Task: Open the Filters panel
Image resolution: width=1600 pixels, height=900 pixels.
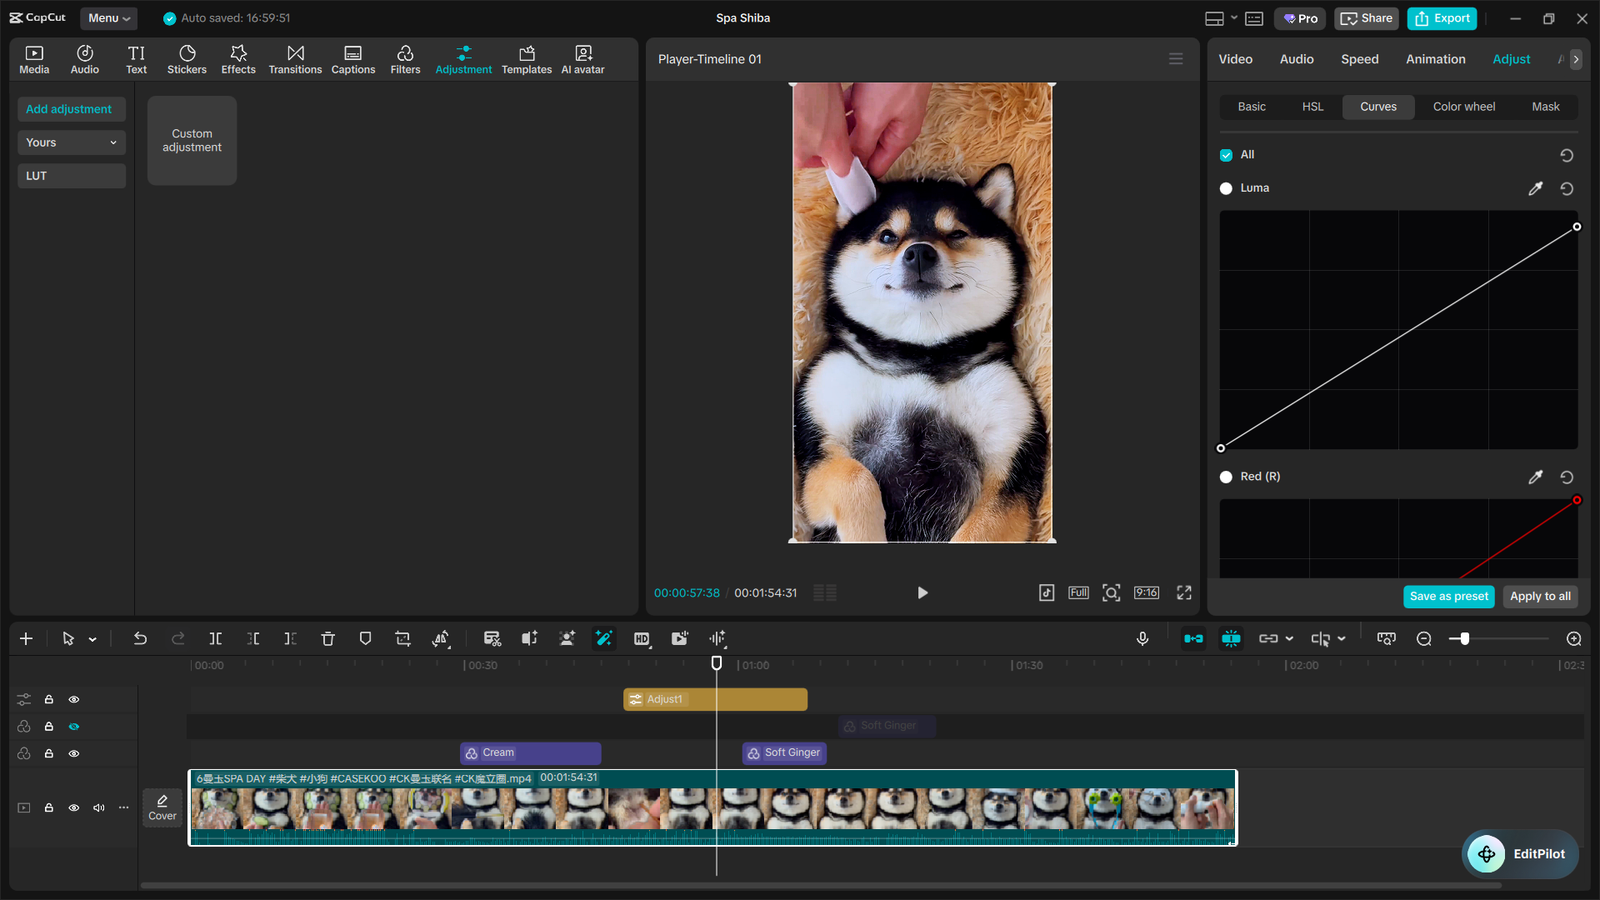Action: (405, 58)
